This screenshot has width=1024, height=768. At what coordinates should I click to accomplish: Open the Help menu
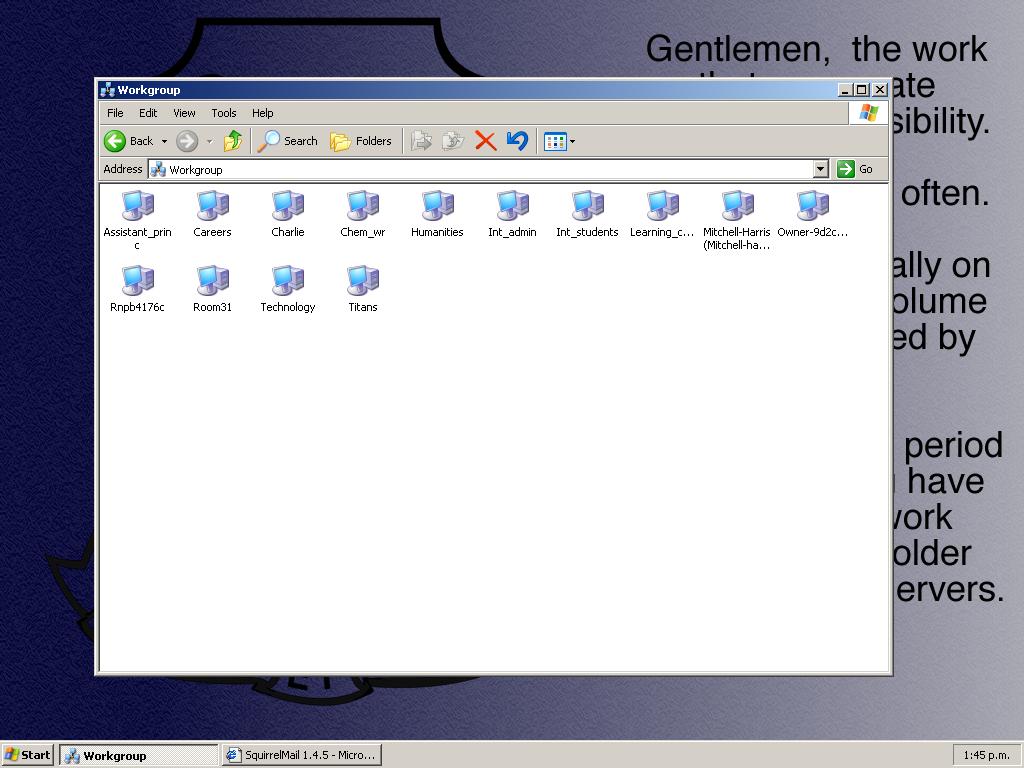click(x=263, y=113)
